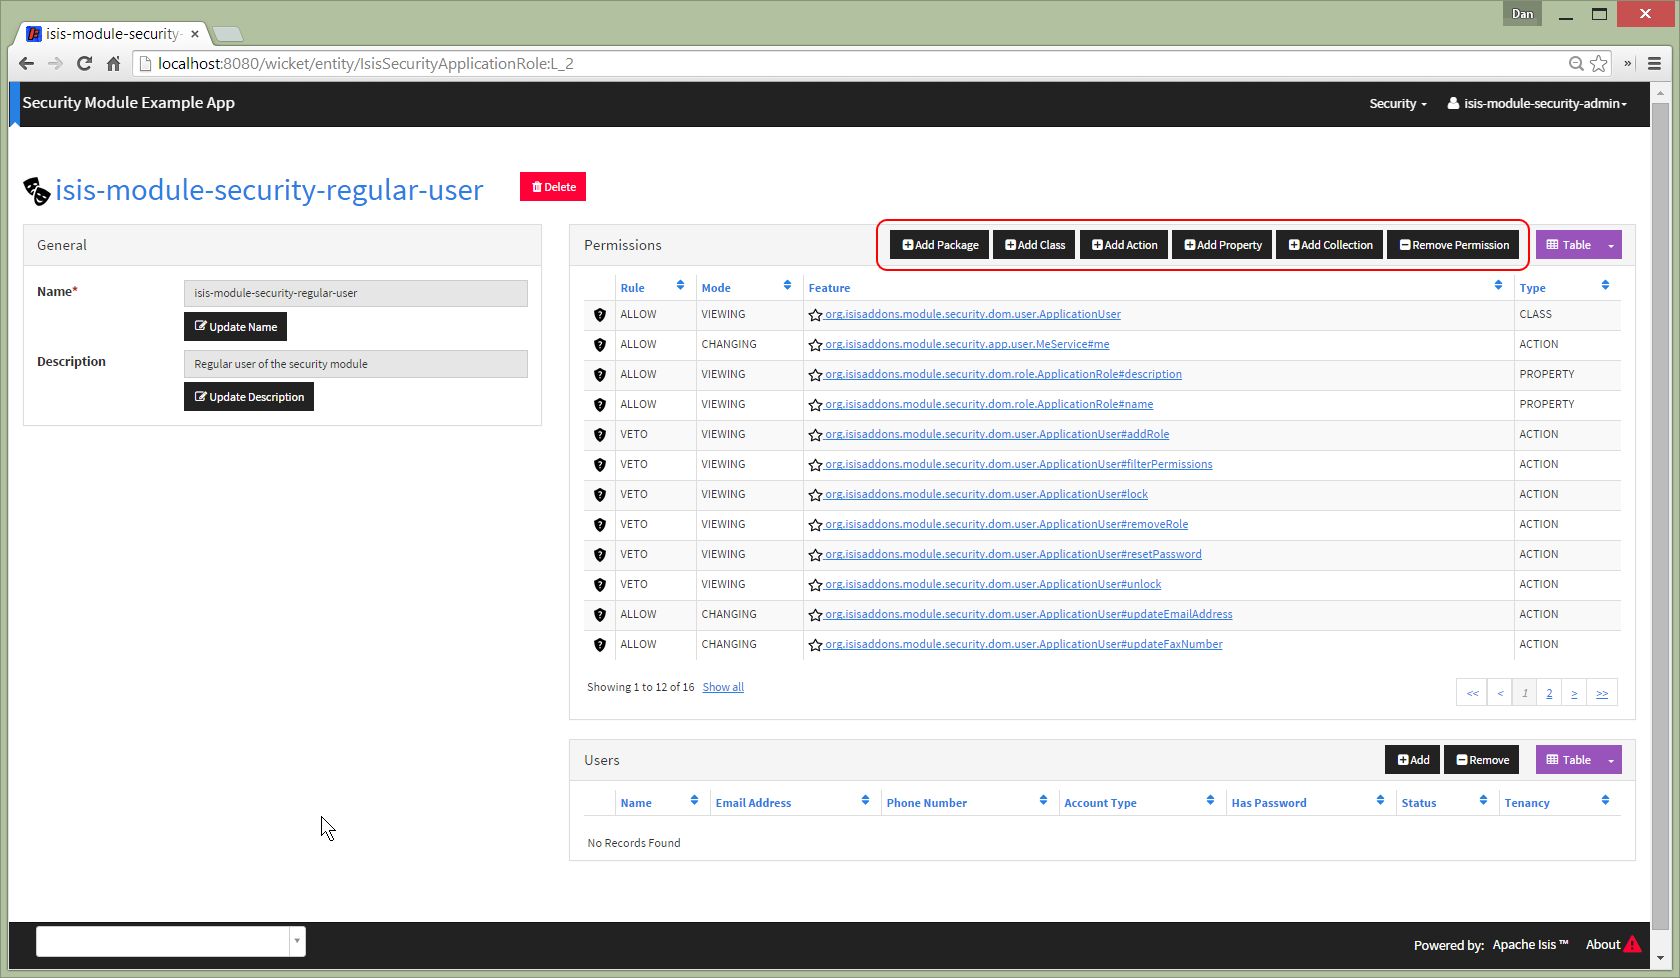This screenshot has height=978, width=1680.
Task: Click the shield icon on MeService#me row
Action: (x=600, y=345)
